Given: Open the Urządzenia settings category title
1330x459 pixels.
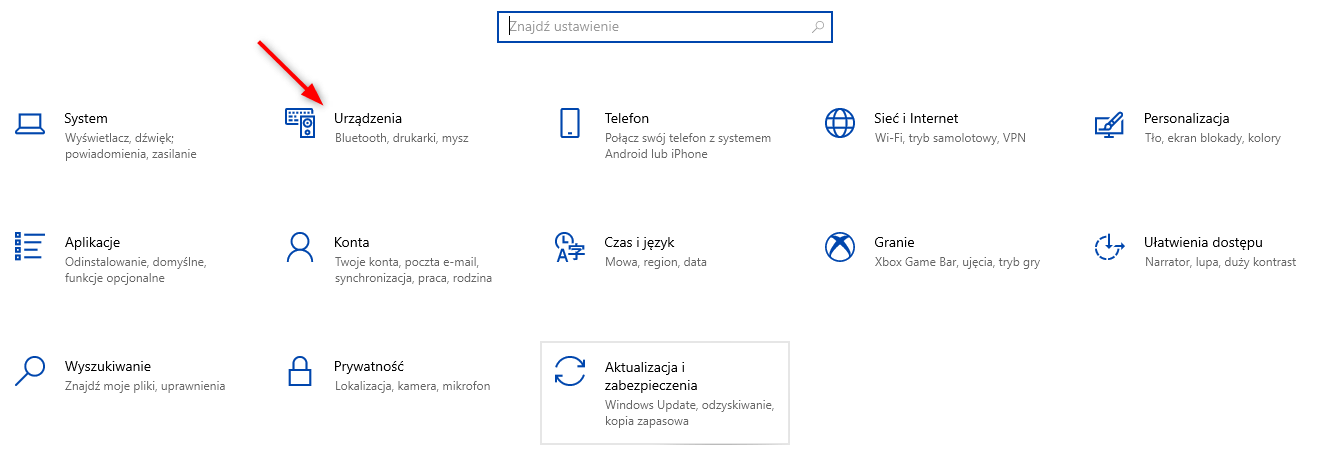Looking at the screenshot, I should click(368, 118).
